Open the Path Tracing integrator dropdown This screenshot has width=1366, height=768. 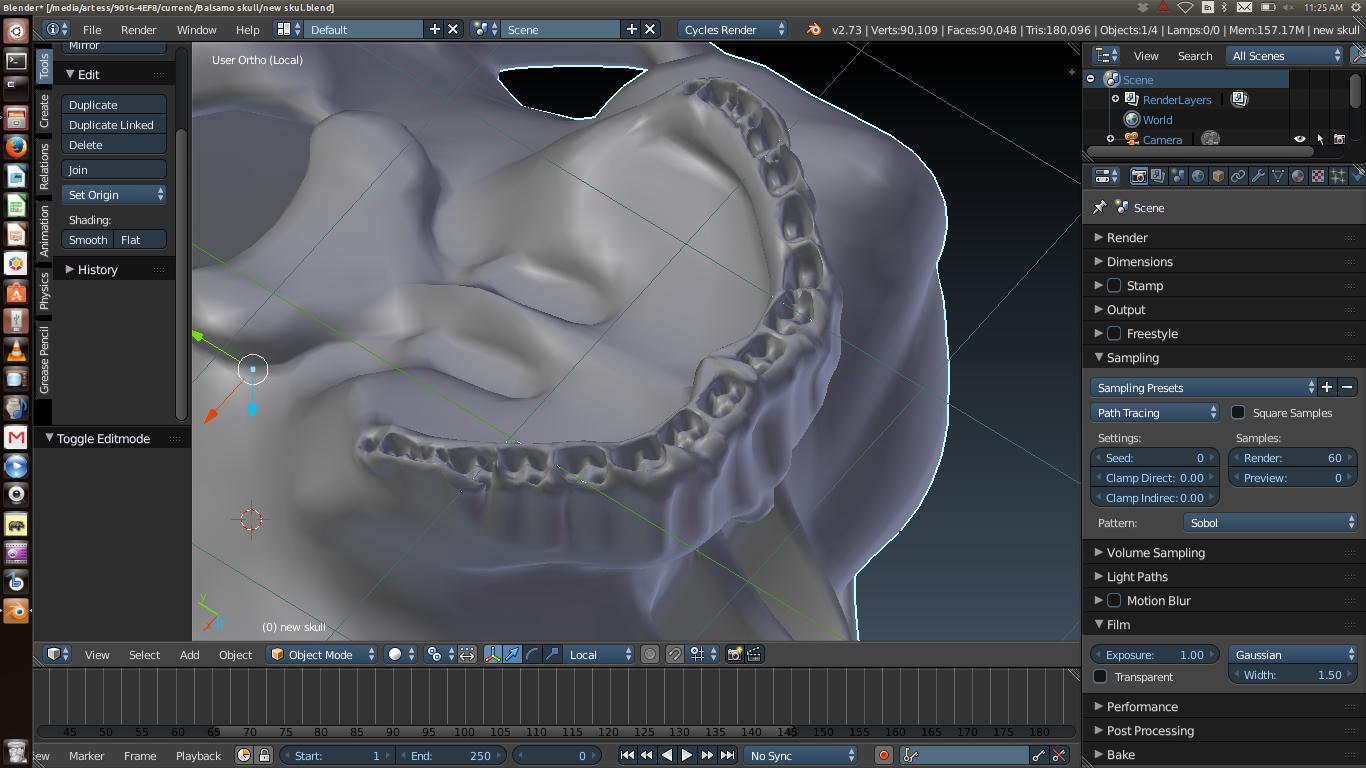click(x=1155, y=412)
